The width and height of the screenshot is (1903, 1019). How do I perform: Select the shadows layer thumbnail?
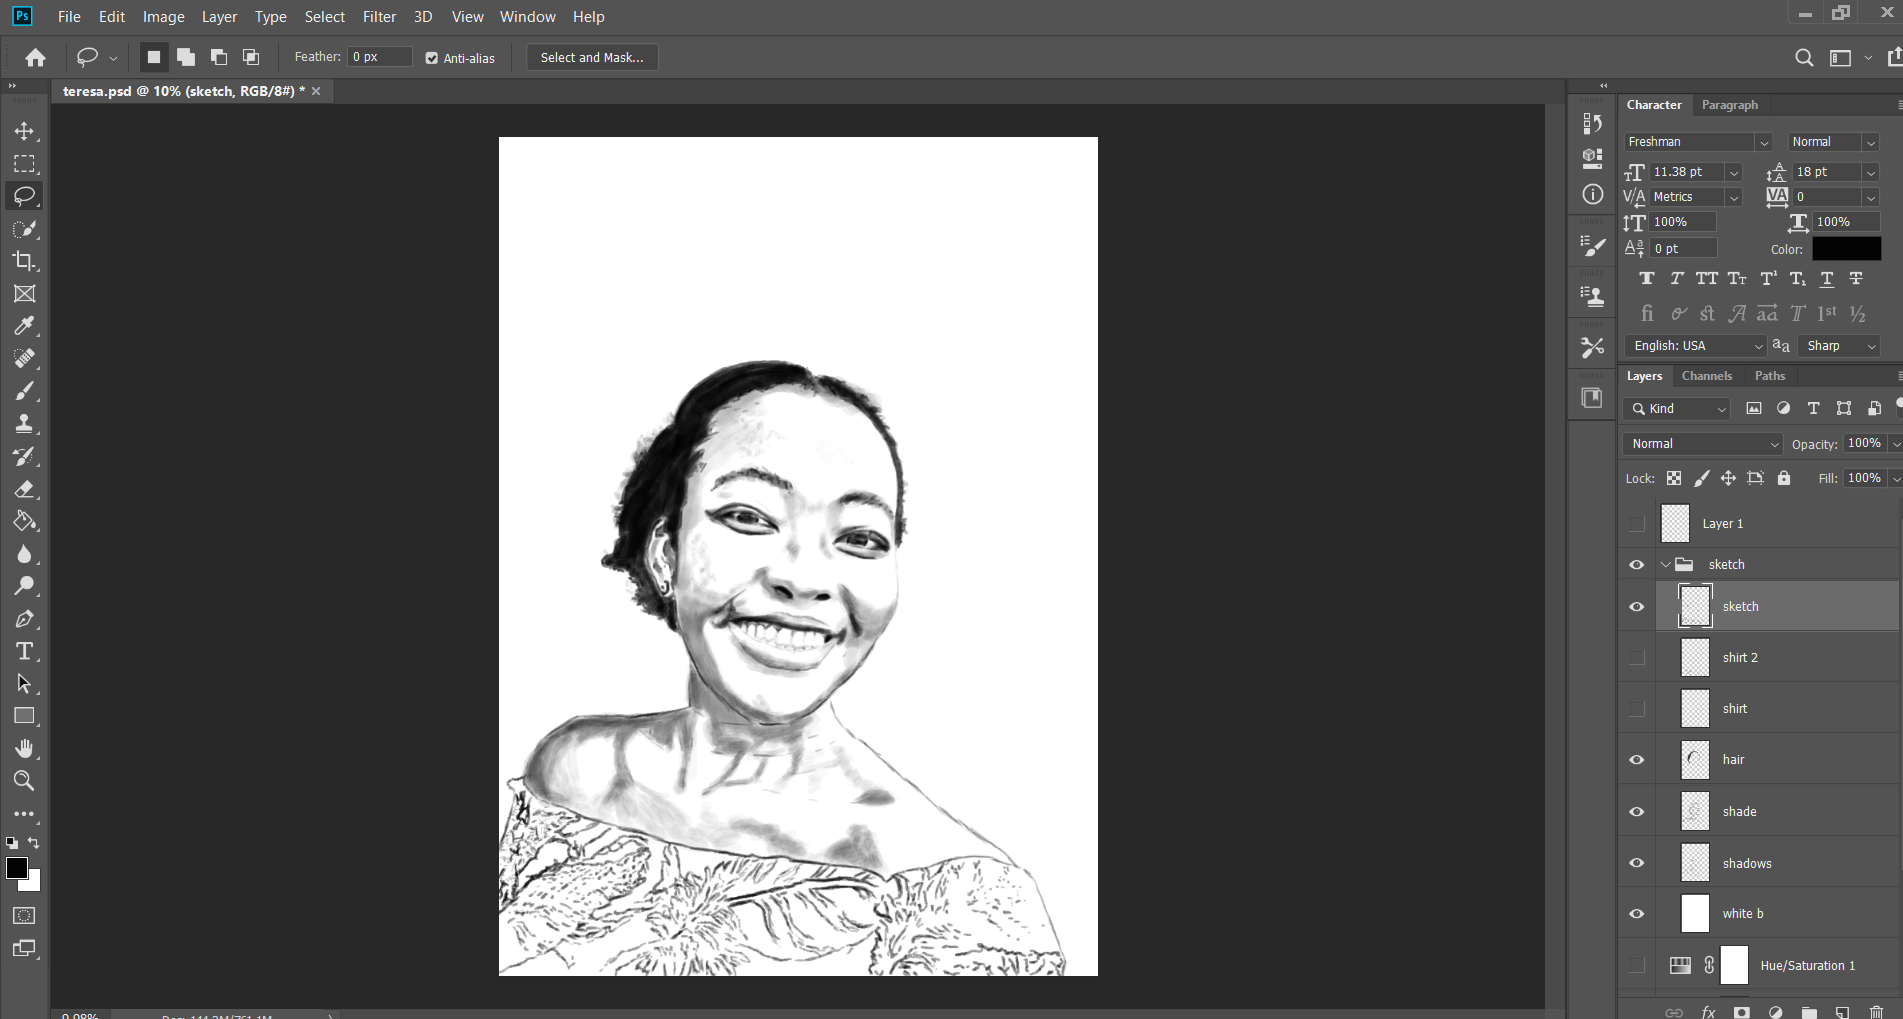[1693, 862]
